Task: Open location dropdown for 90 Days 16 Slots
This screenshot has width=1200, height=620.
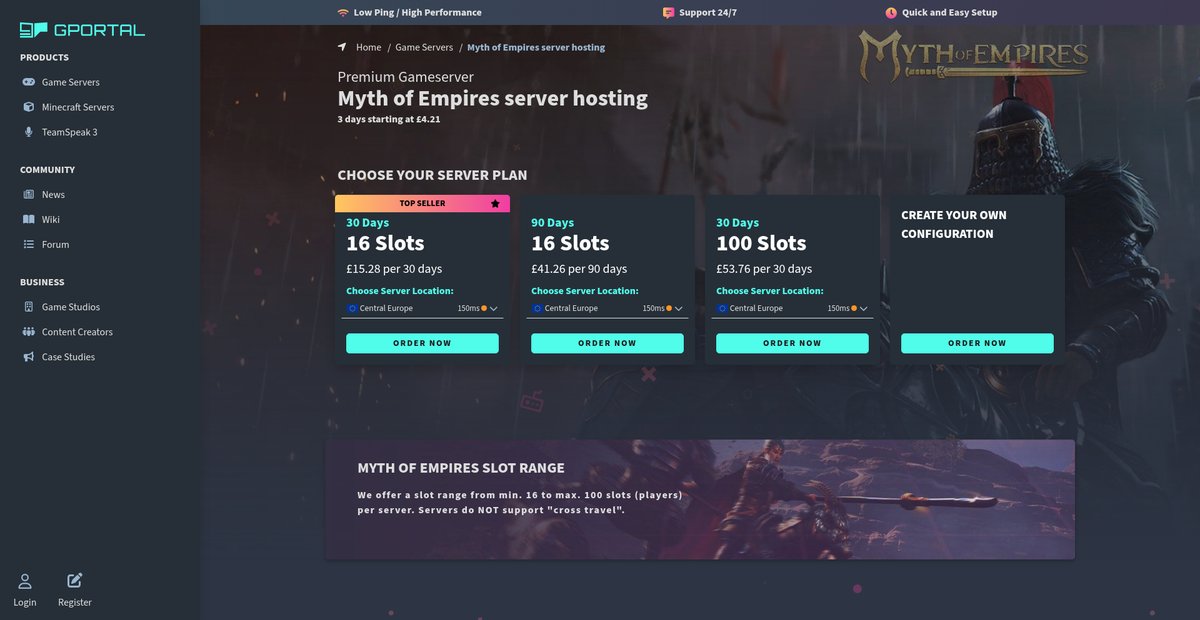Action: point(607,308)
